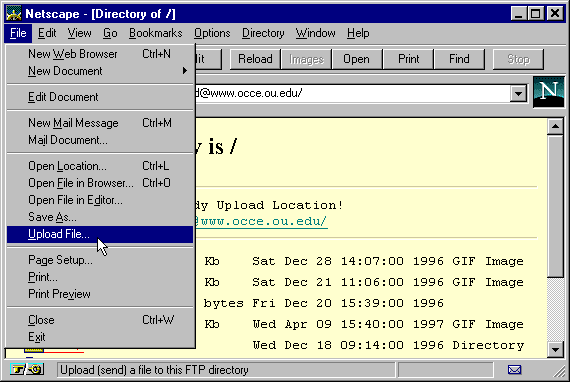Close the Netscape window
This screenshot has height=382, width=570.
pos(555,14)
